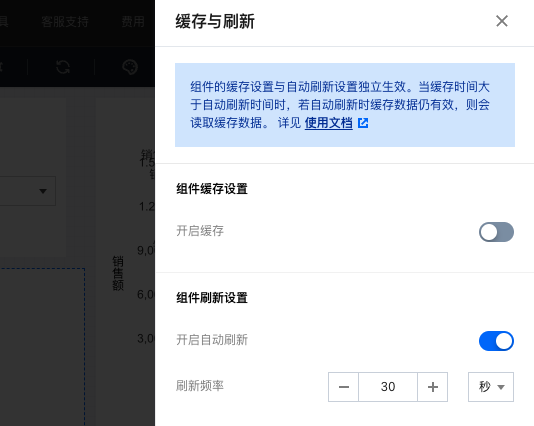The image size is (534, 426).
Task: Open the 使用文档 link
Action: pos(328,123)
